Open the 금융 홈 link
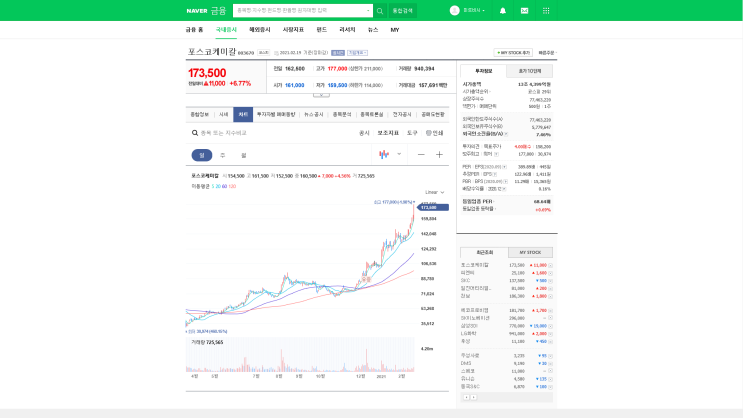This screenshot has height=418, width=743. pos(194,30)
